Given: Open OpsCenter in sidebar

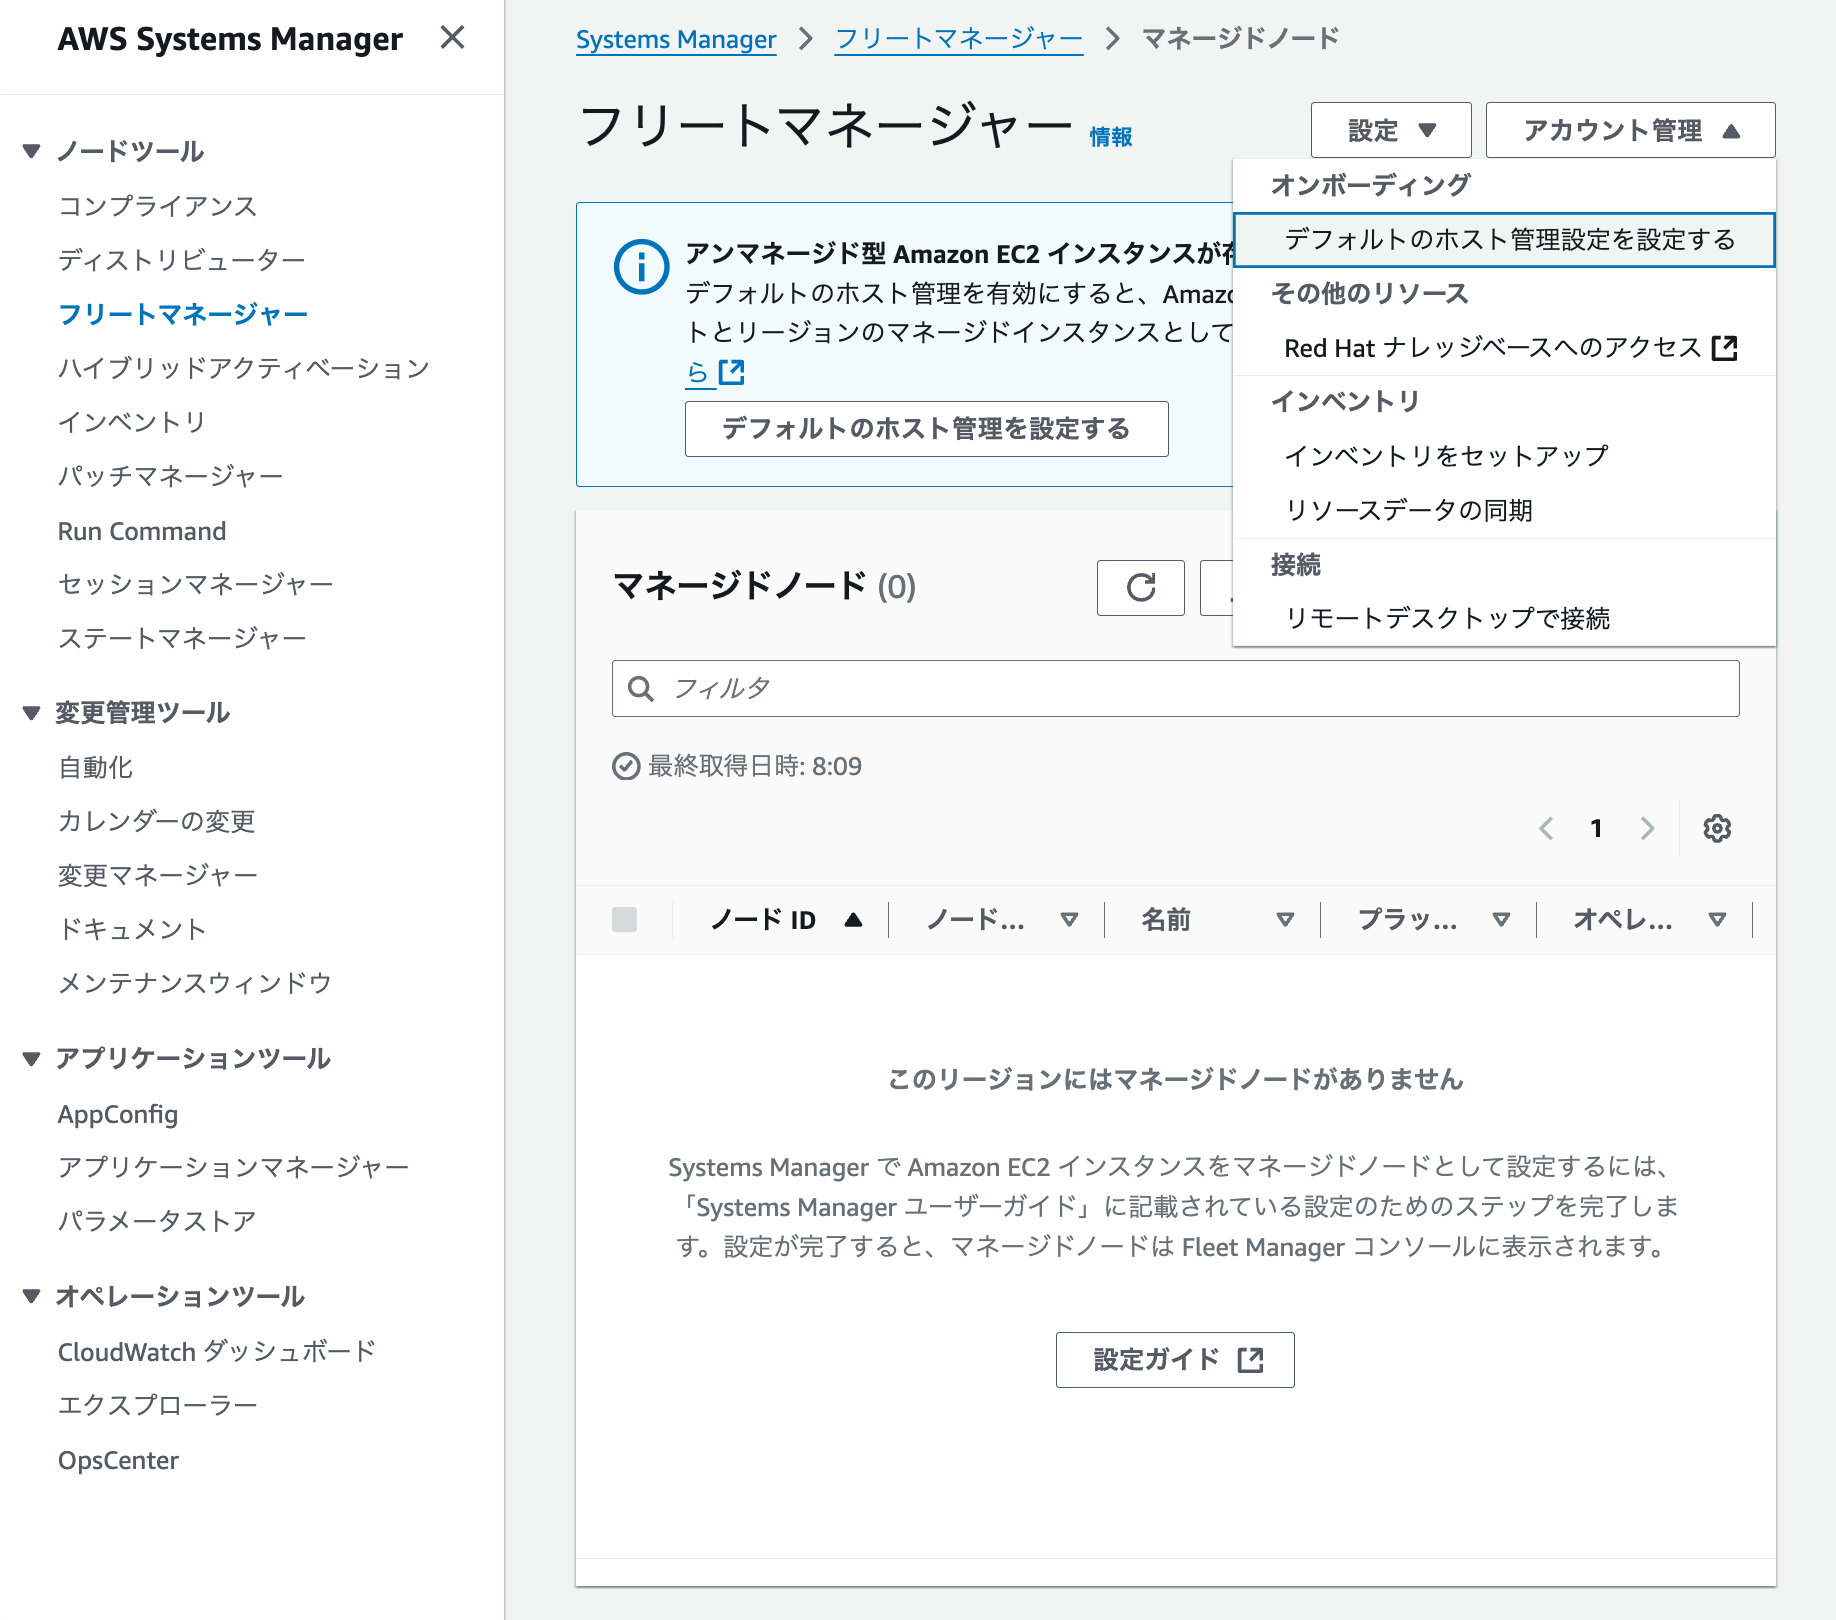Looking at the screenshot, I should (118, 1460).
